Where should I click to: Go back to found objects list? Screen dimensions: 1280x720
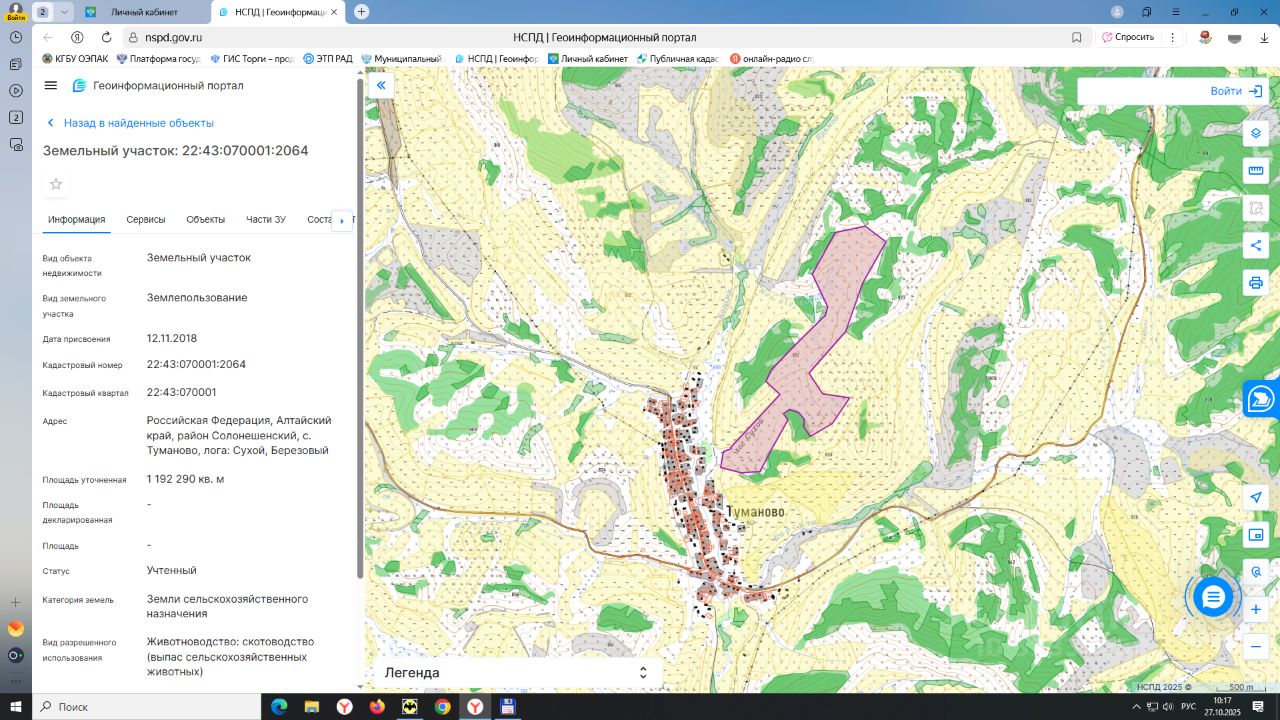[130, 123]
